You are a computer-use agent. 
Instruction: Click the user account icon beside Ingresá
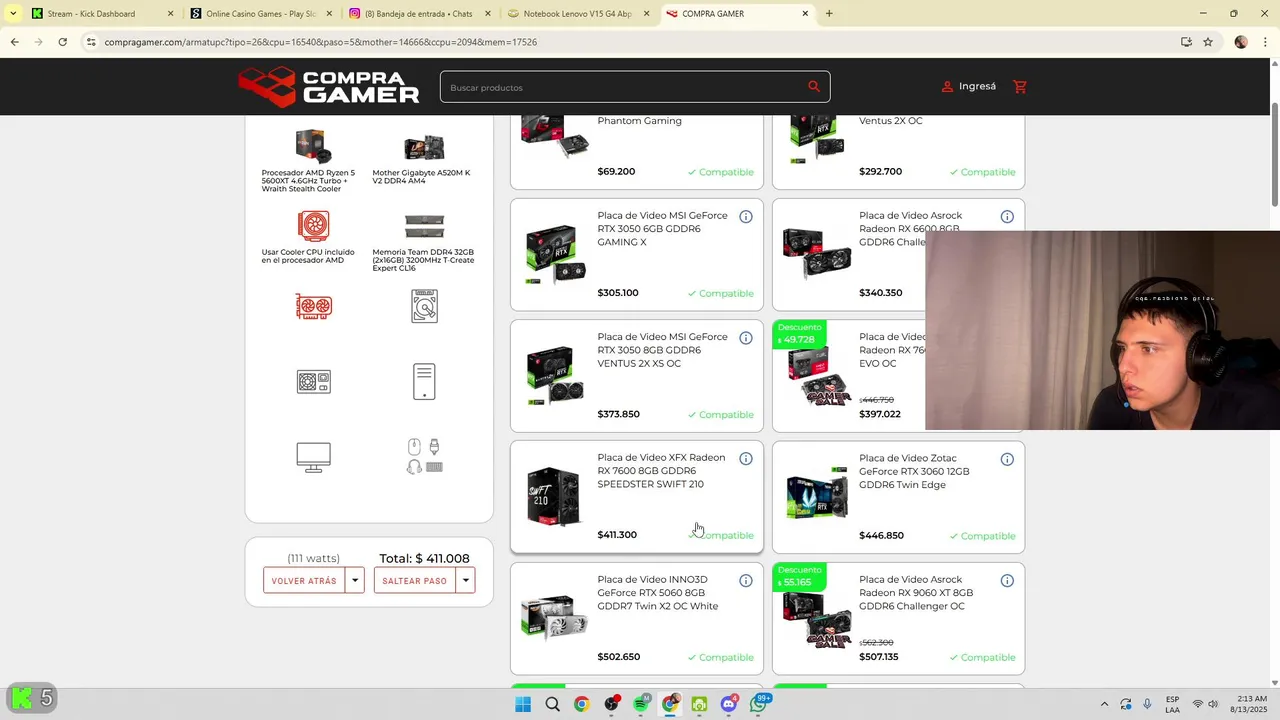pyautogui.click(x=947, y=87)
